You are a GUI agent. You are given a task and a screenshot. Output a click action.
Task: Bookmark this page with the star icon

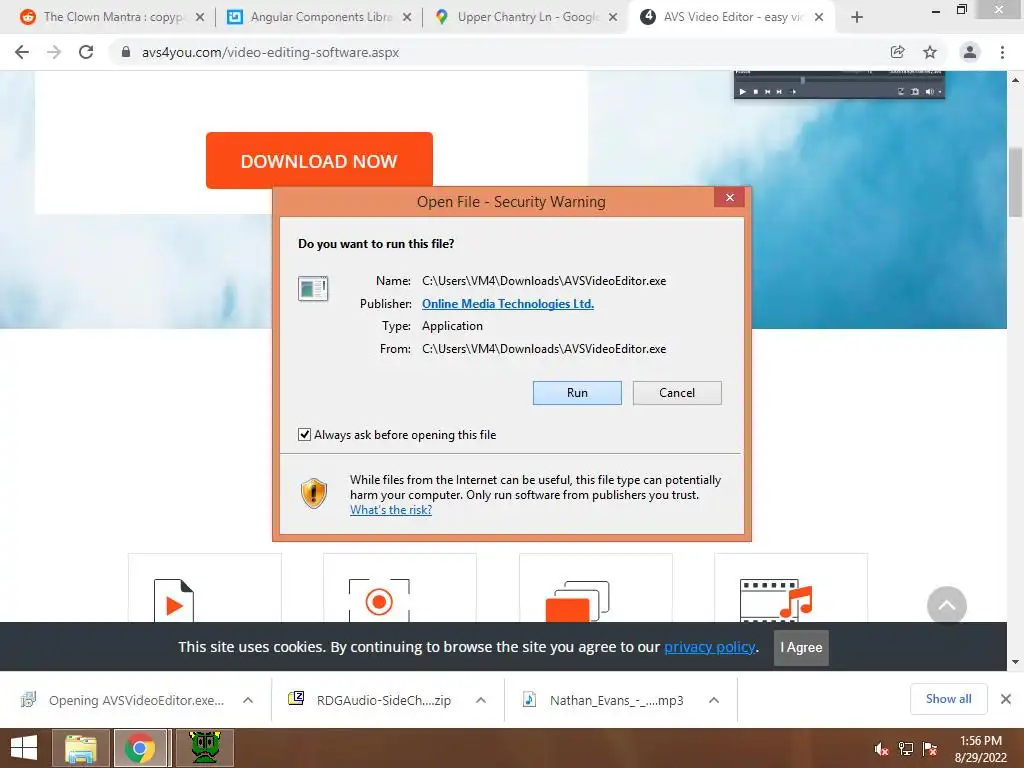(930, 52)
